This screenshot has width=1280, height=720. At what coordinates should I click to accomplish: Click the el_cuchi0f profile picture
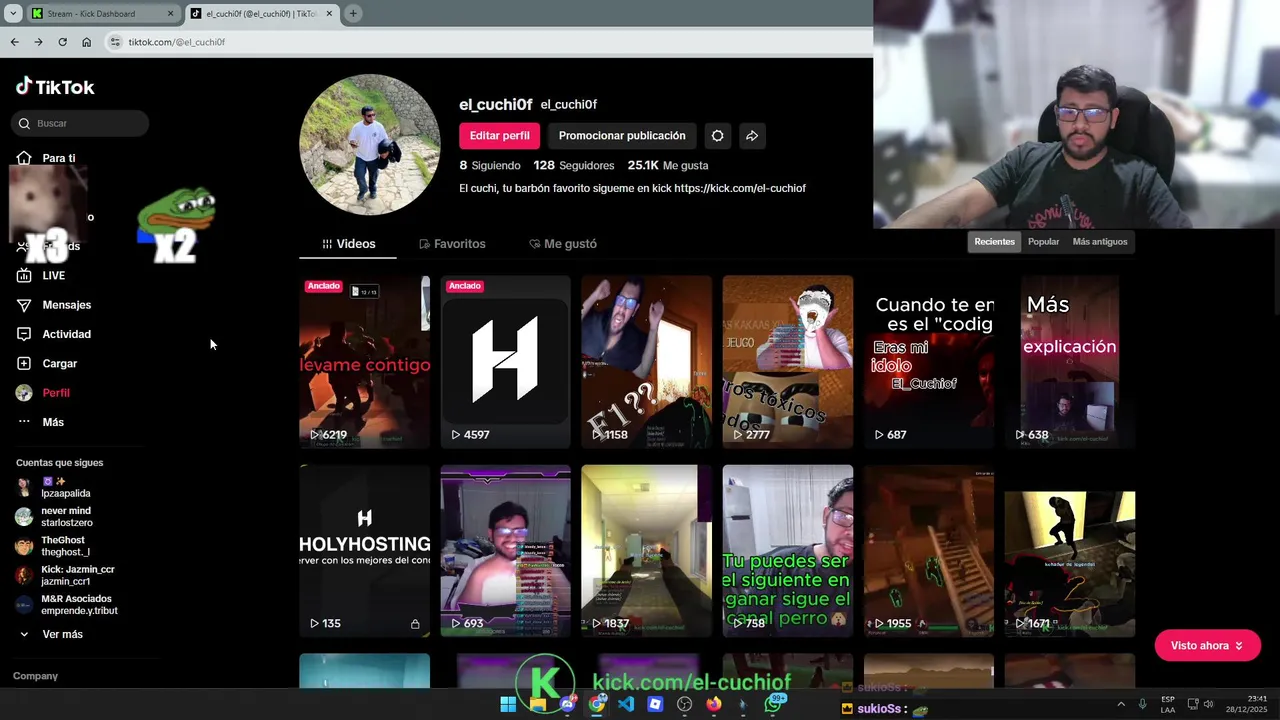click(370, 145)
